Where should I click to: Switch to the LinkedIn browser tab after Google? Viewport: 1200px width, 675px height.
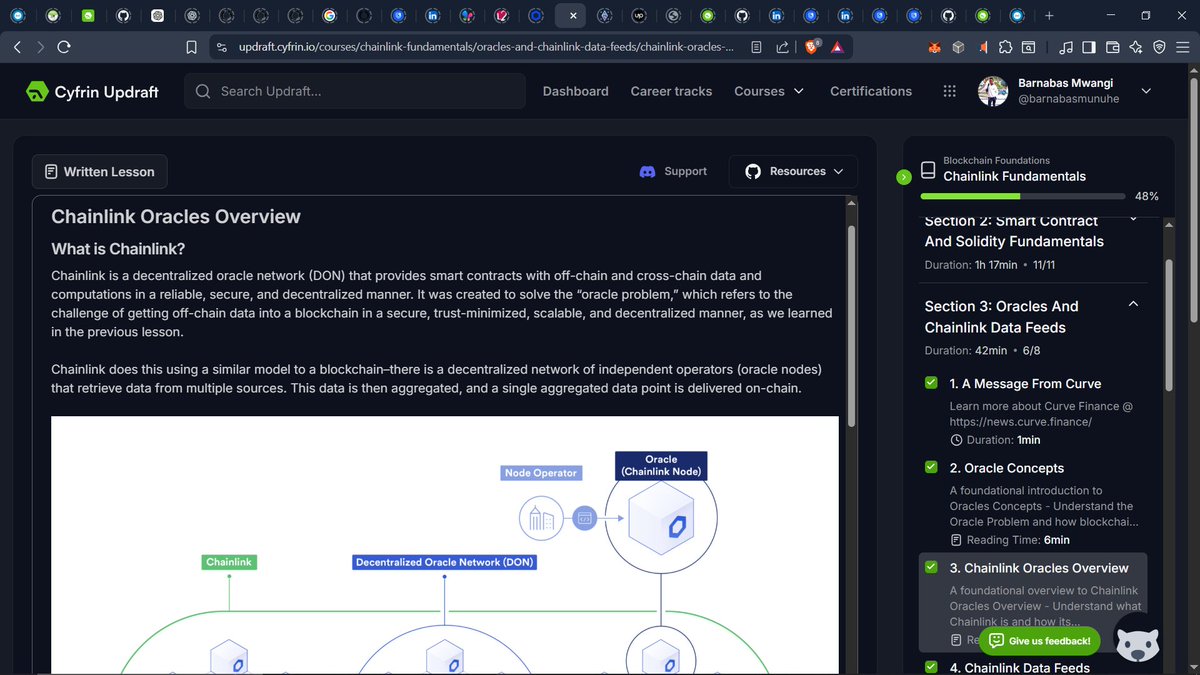(x=432, y=16)
